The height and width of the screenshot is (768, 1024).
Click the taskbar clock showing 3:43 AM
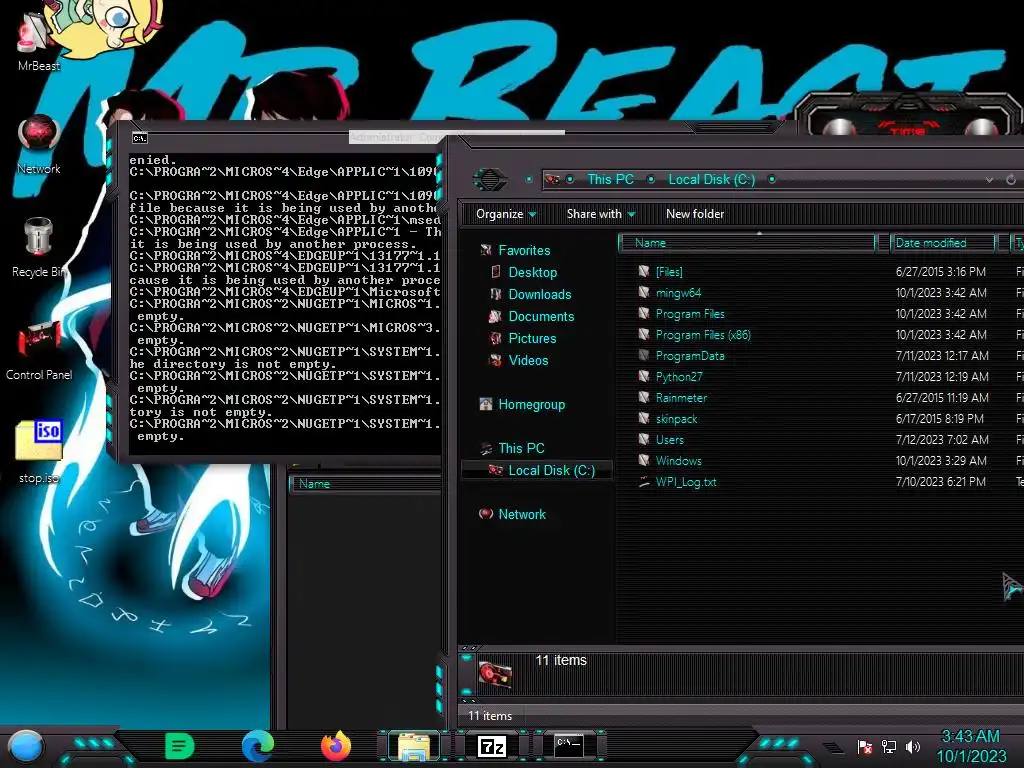click(x=971, y=746)
